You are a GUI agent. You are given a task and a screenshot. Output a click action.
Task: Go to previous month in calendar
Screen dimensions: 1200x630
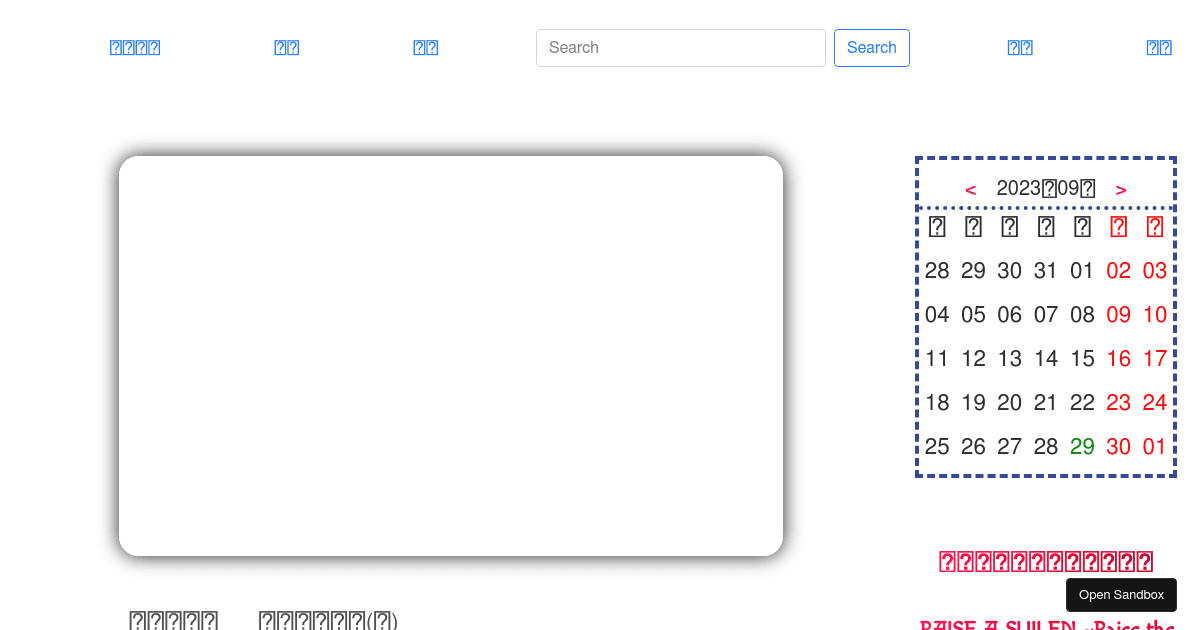971,189
